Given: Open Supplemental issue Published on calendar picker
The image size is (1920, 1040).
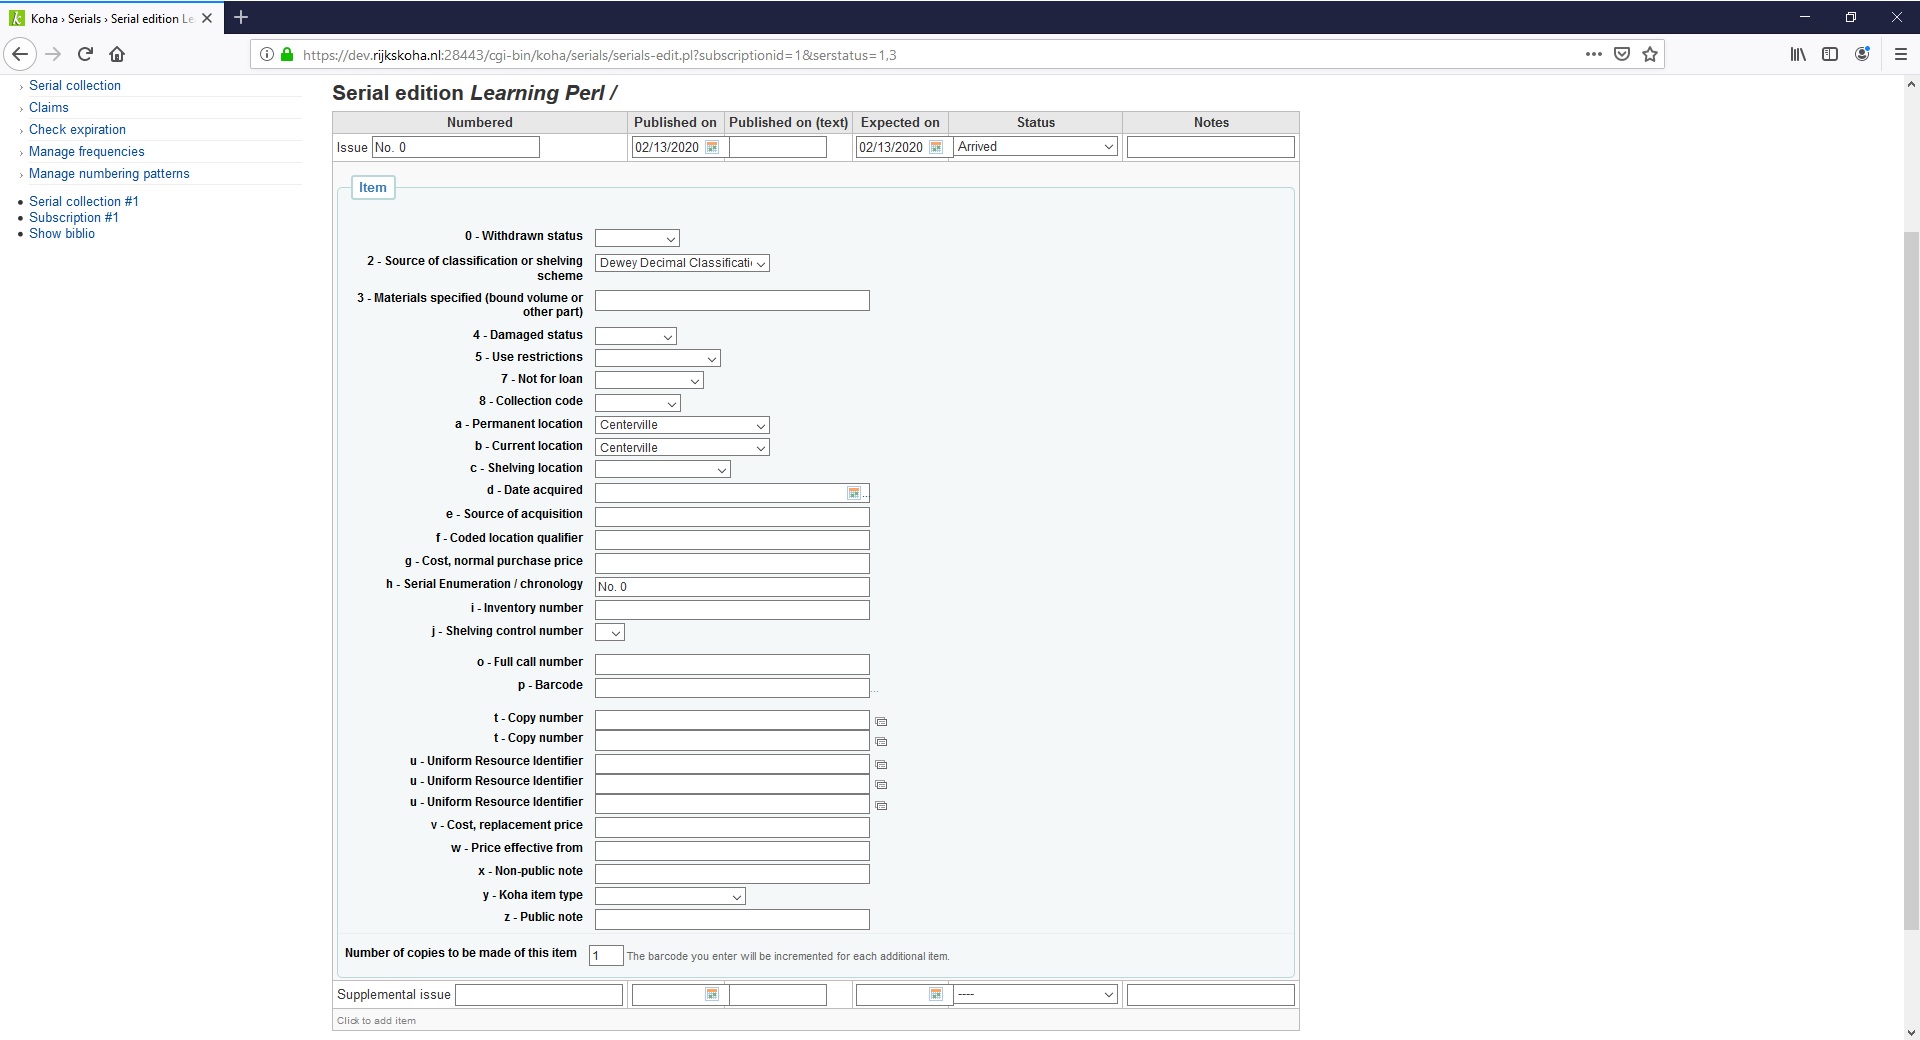Looking at the screenshot, I should pyautogui.click(x=712, y=994).
